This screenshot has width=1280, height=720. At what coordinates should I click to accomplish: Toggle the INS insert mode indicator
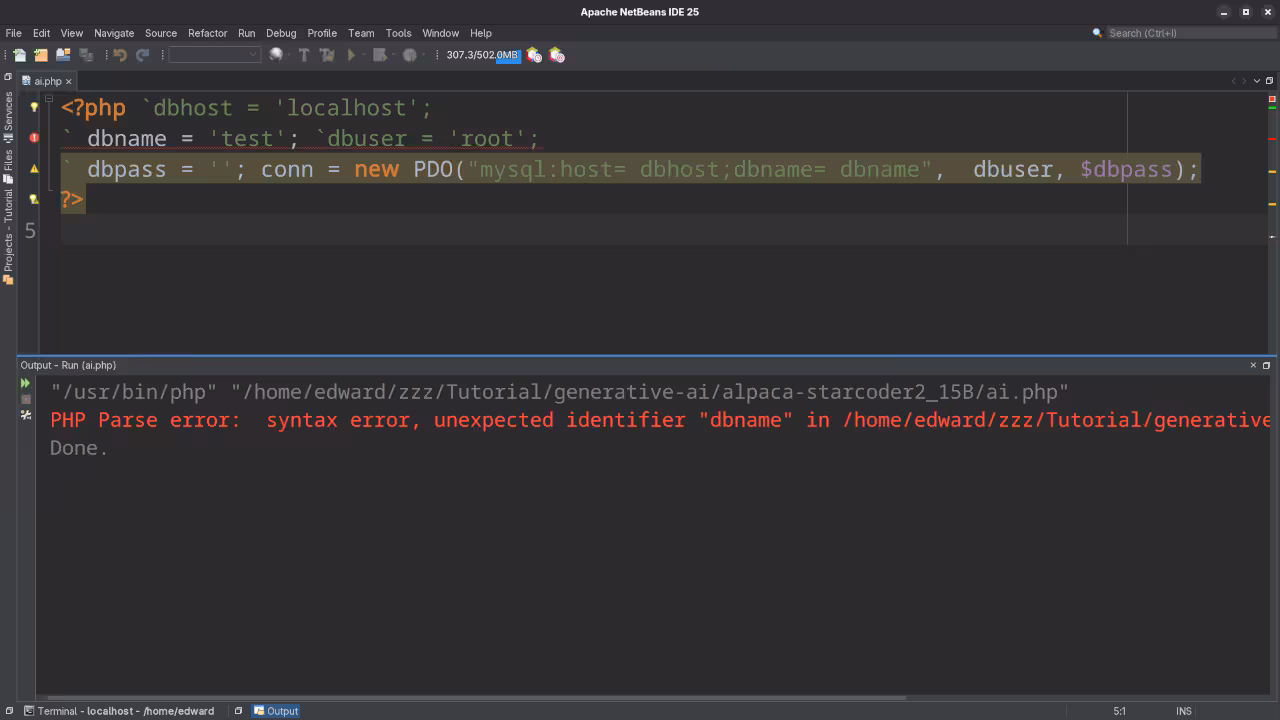pyautogui.click(x=1184, y=711)
